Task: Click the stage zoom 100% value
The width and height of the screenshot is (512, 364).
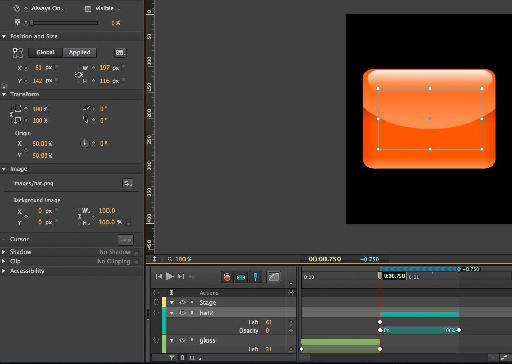Action: pos(183,259)
